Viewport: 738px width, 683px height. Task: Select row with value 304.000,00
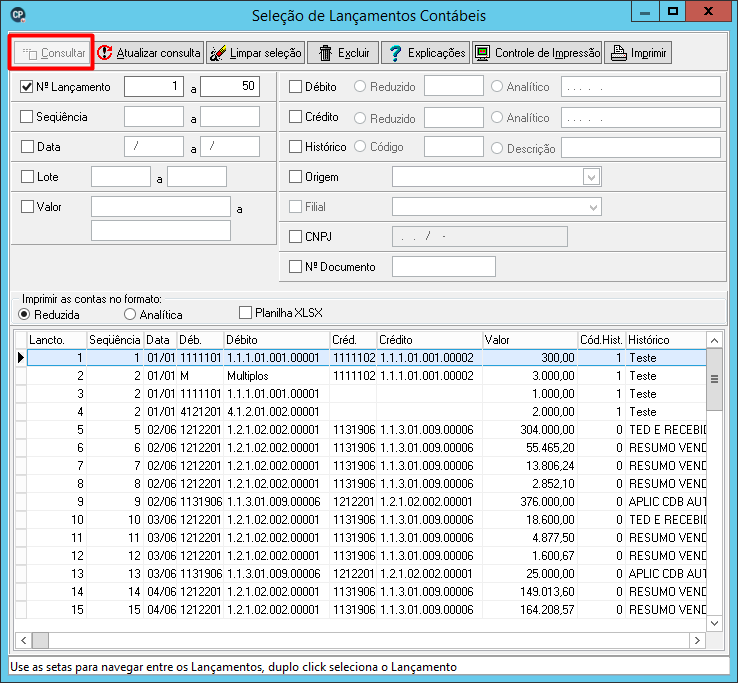click(367, 430)
